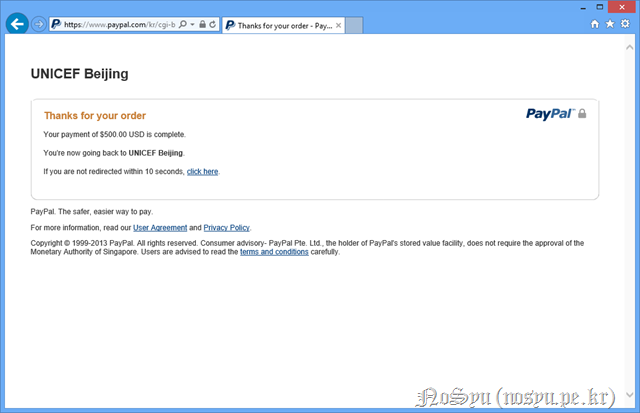Expand the address bar autocomplete dropdown arrow
The width and height of the screenshot is (640, 413).
192,23
